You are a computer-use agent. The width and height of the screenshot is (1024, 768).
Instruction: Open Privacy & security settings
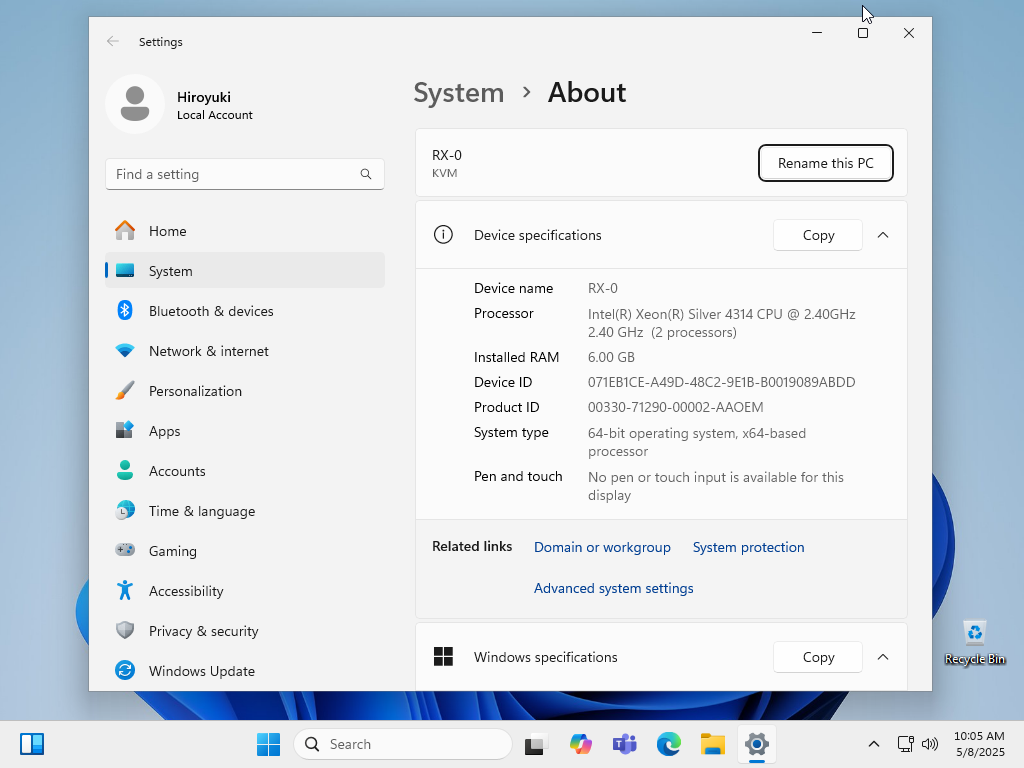[x=245, y=631]
